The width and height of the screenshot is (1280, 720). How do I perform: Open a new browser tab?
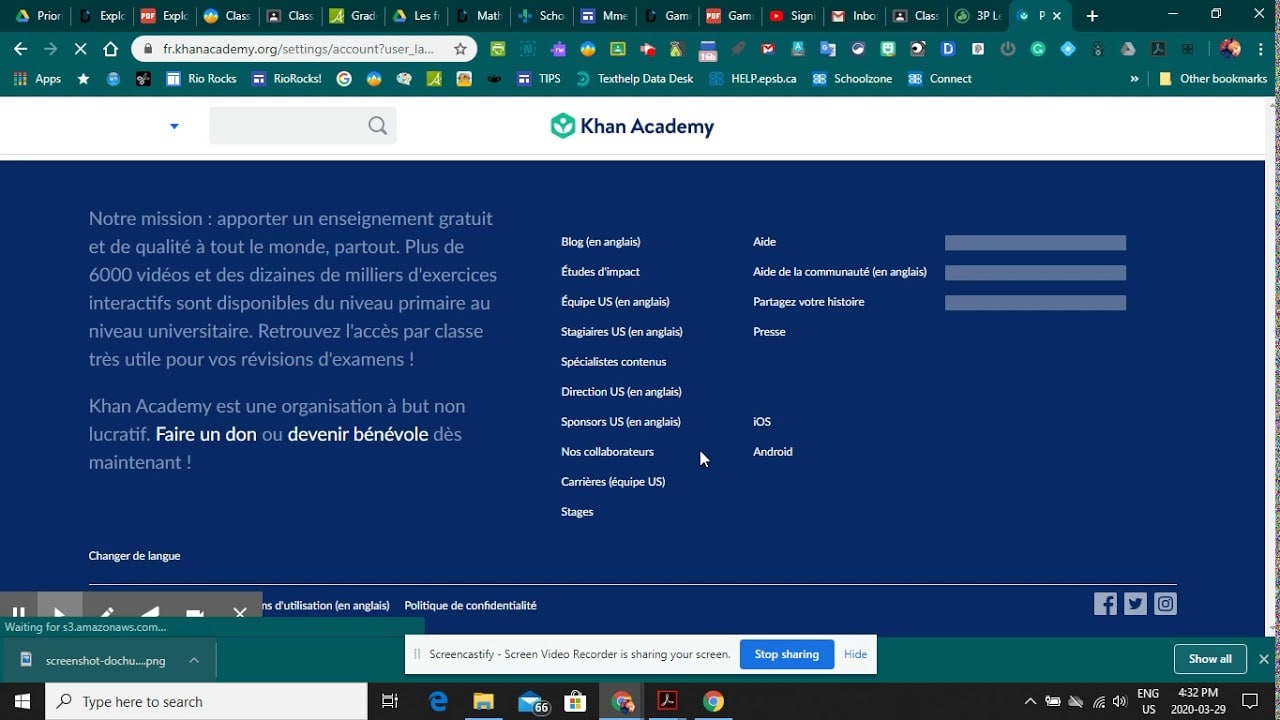tap(1092, 16)
